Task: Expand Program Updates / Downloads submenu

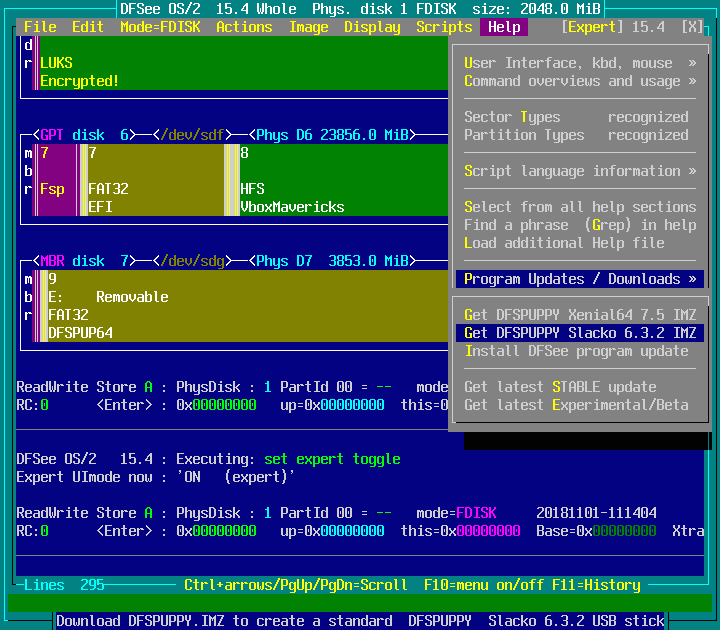Action: tap(580, 279)
